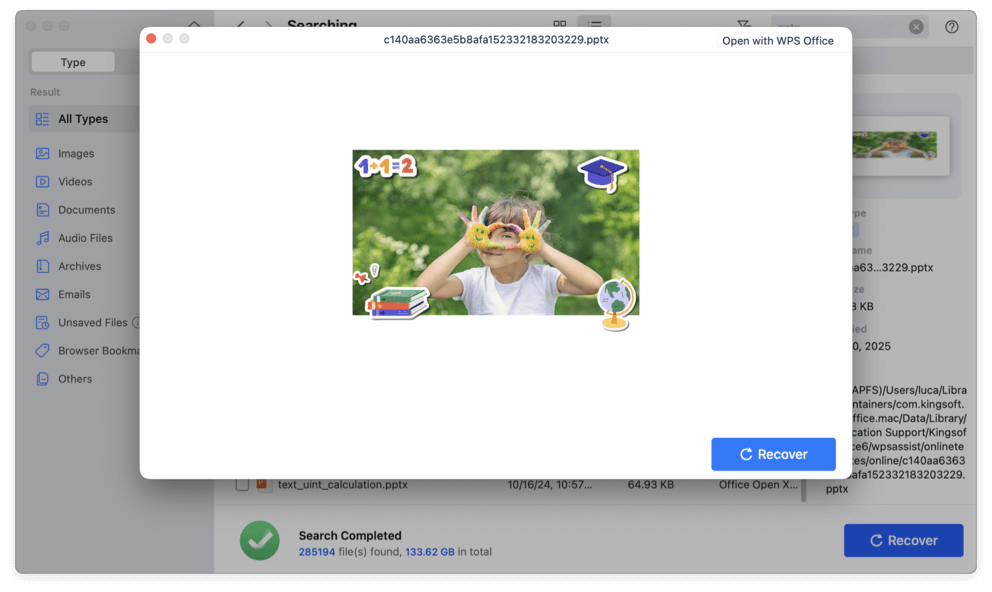Screen dimensions: 992x592
Task: Click the Images category icon
Action: pyautogui.click(x=42, y=154)
